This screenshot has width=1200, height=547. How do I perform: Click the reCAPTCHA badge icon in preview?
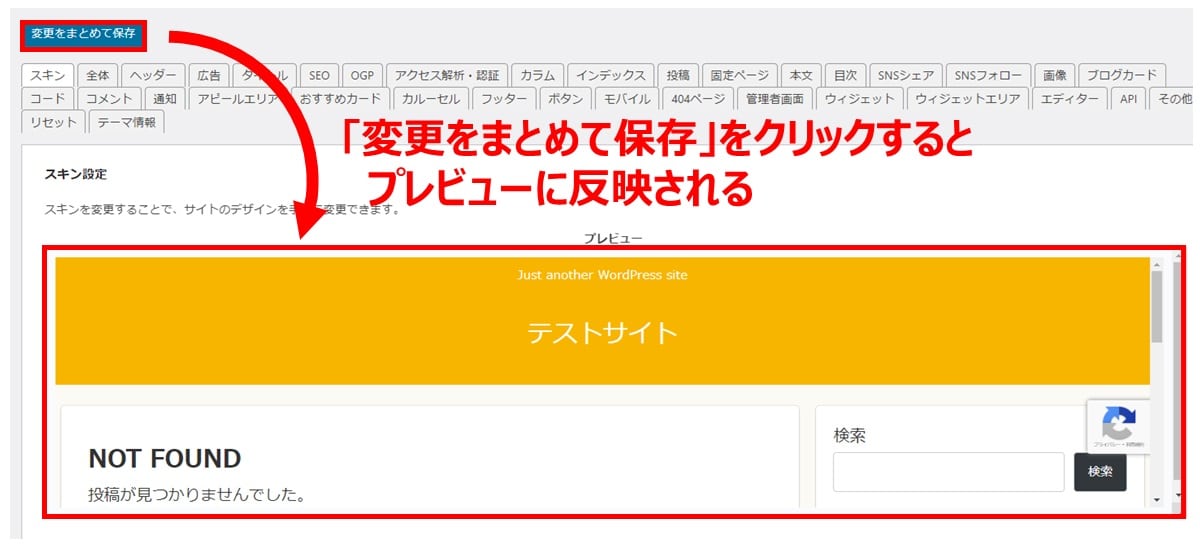click(1118, 424)
